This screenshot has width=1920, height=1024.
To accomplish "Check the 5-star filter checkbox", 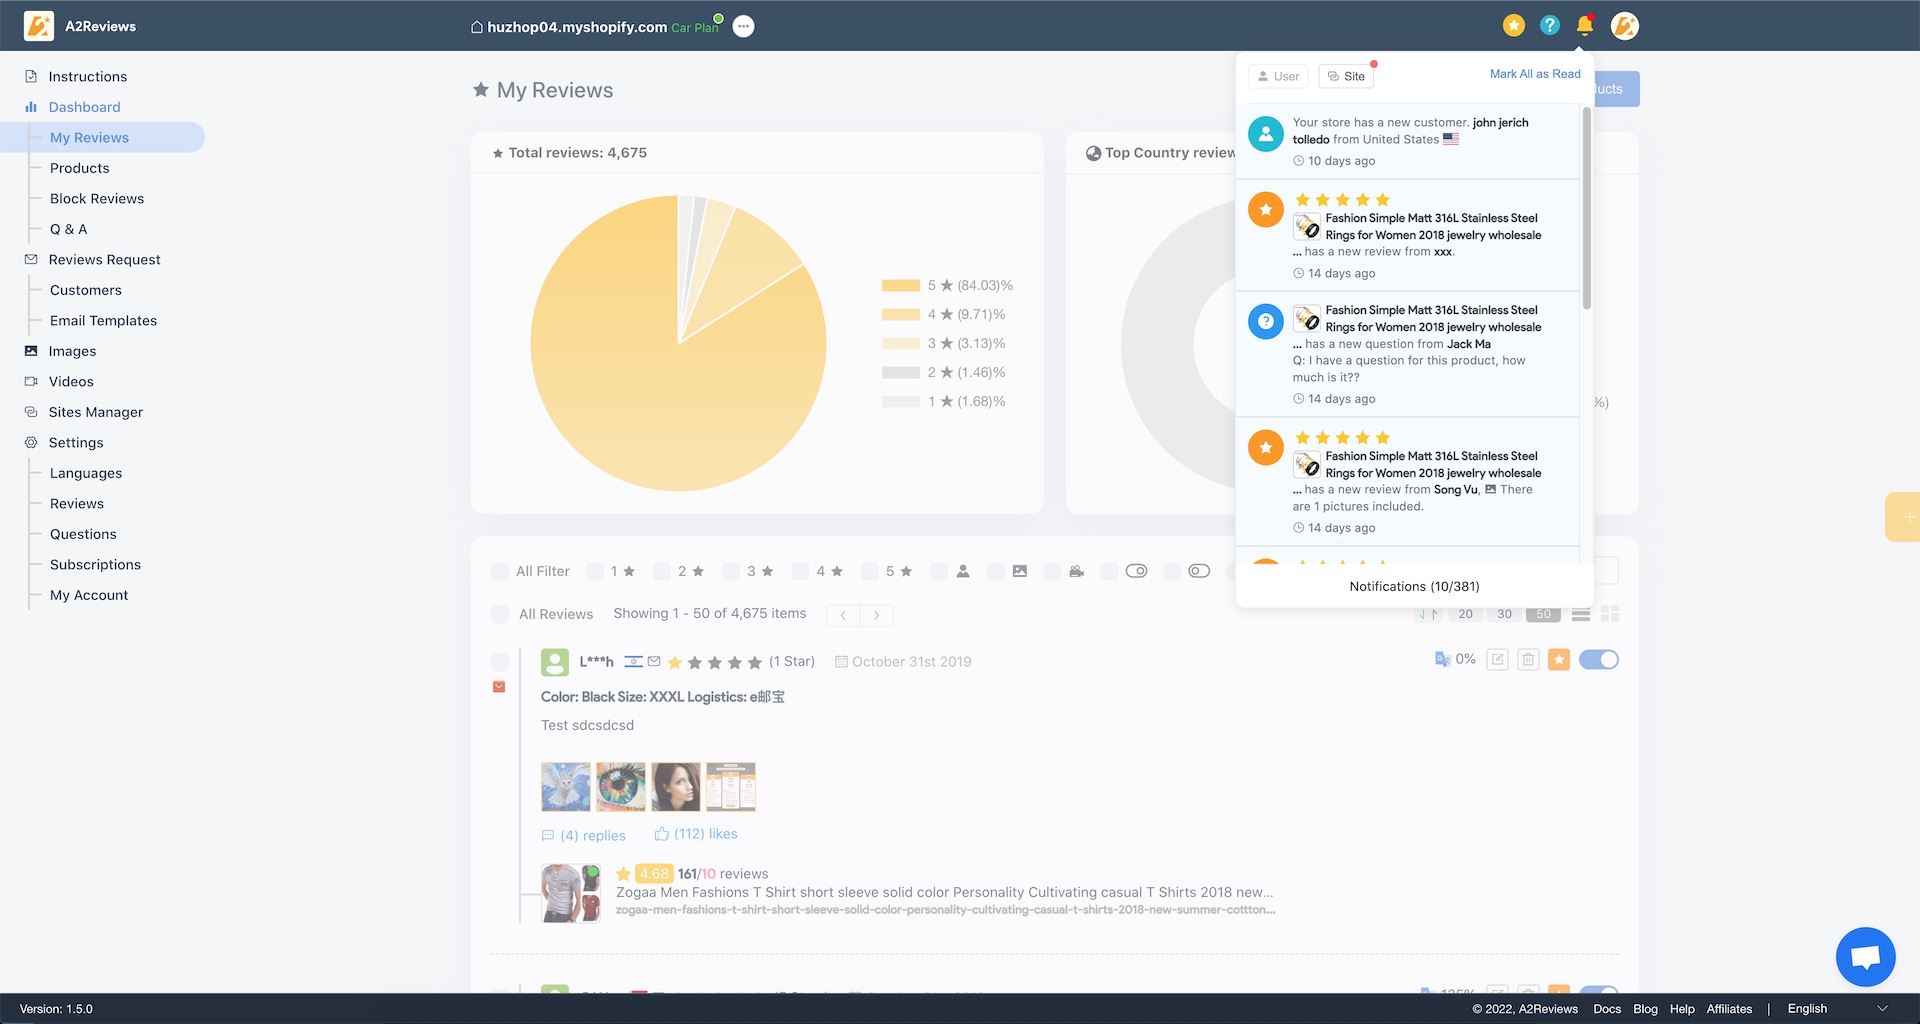I will coord(869,571).
